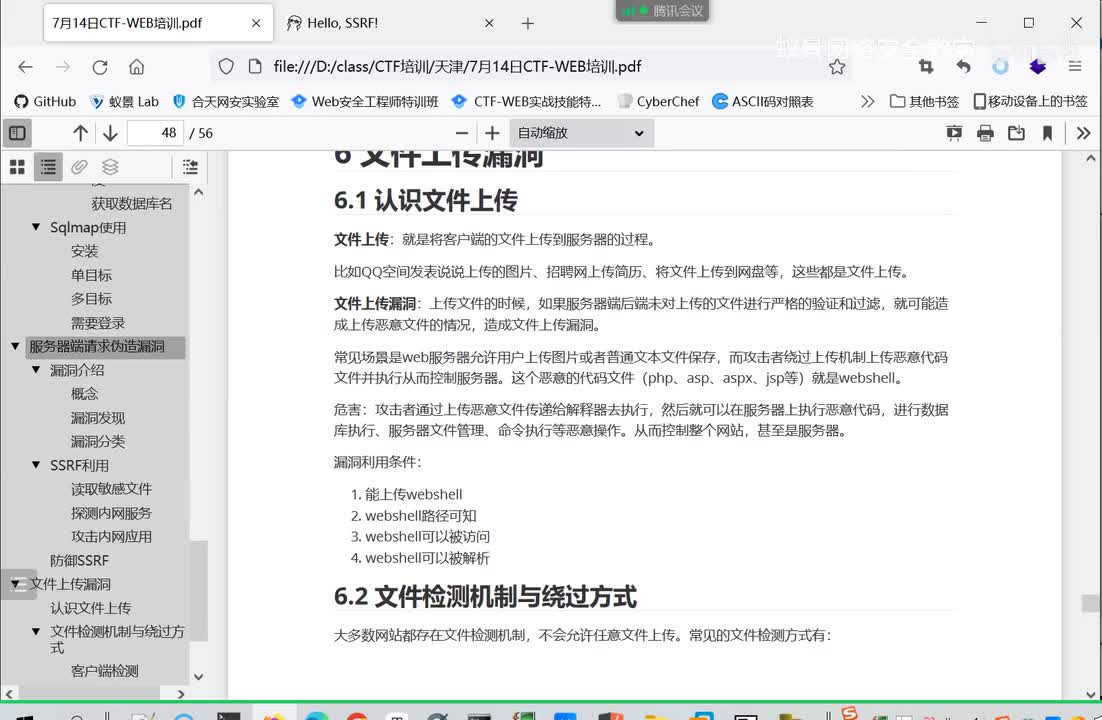Open a new browser tab
The image size is (1102, 720).
(x=528, y=23)
